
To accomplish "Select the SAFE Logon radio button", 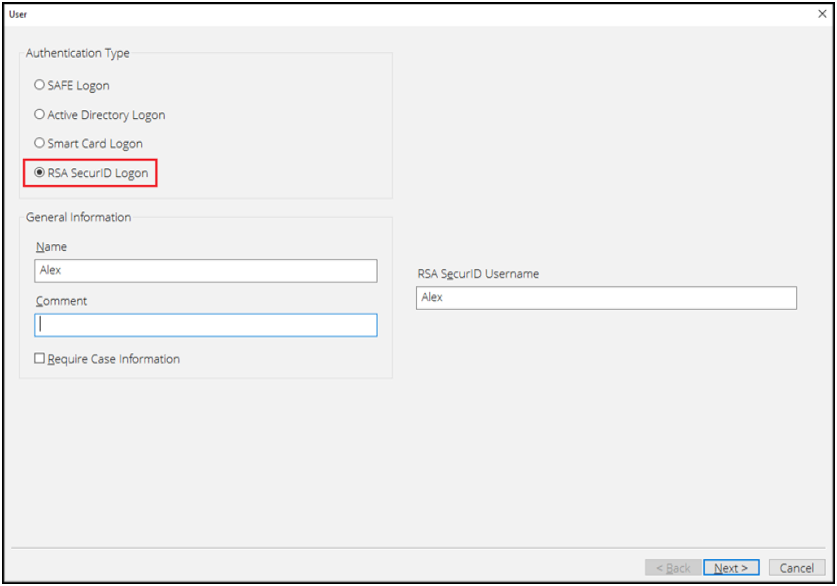I will click(x=40, y=85).
